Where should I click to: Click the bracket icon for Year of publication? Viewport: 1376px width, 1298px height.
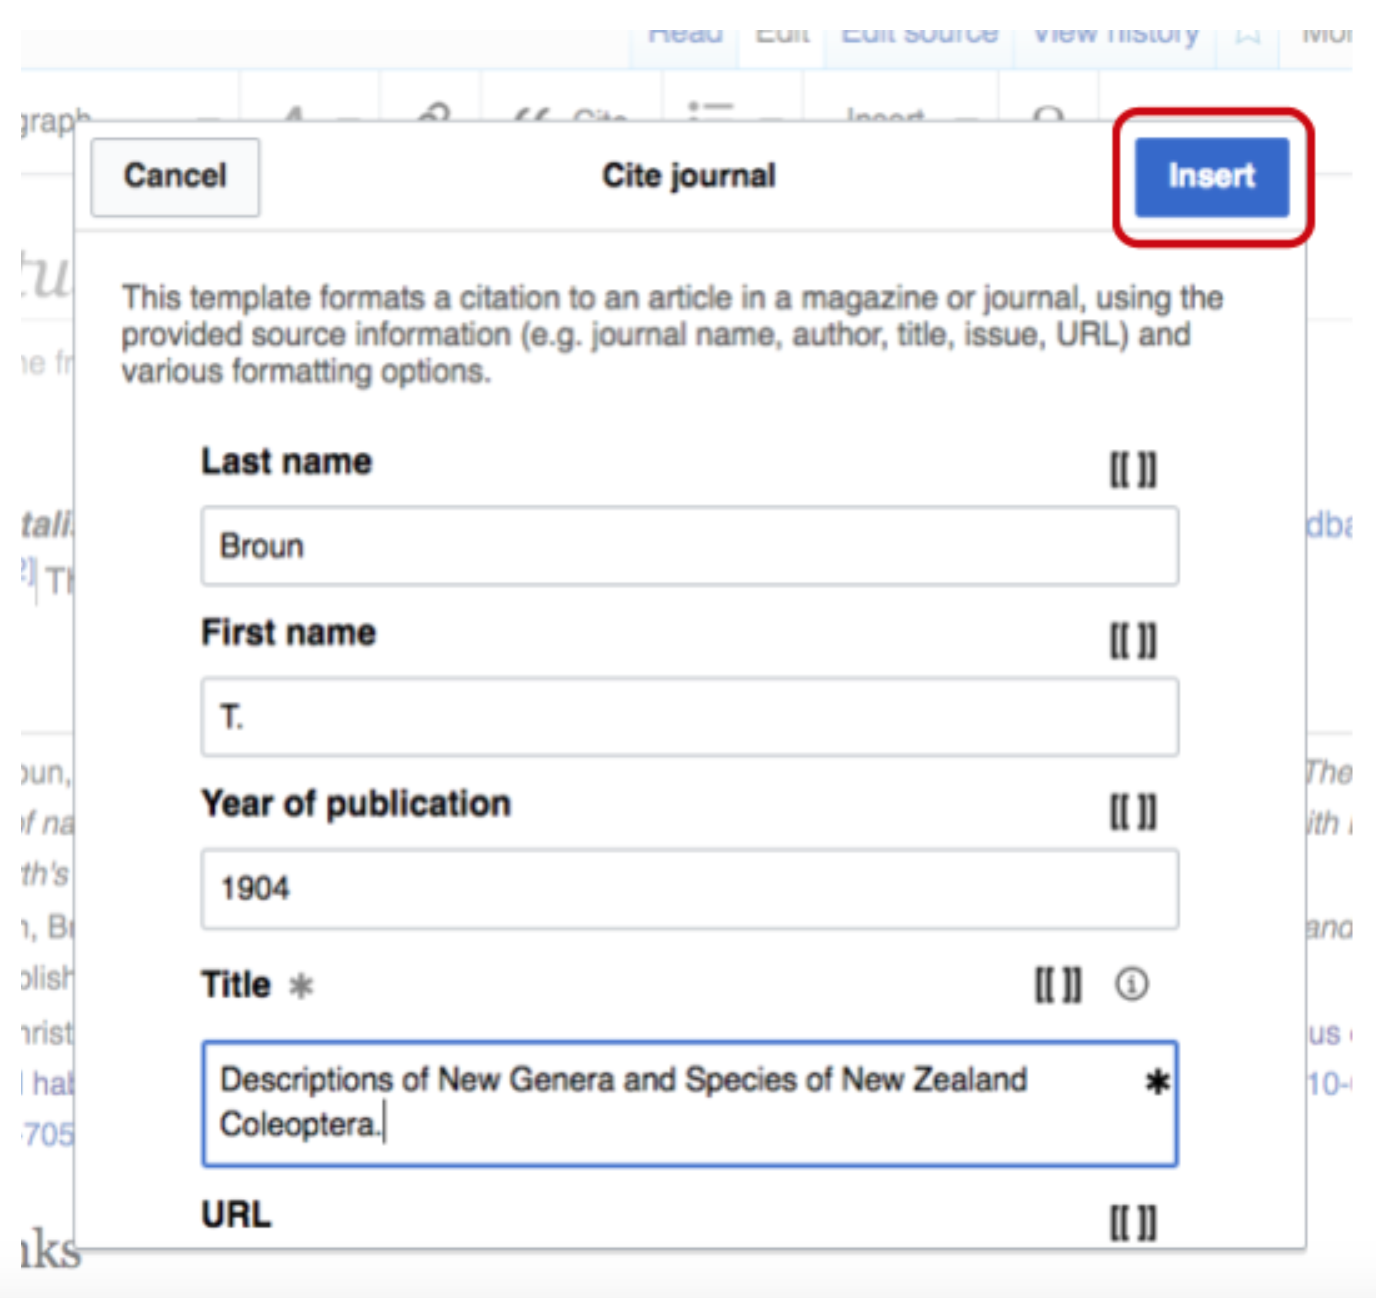tap(1132, 811)
